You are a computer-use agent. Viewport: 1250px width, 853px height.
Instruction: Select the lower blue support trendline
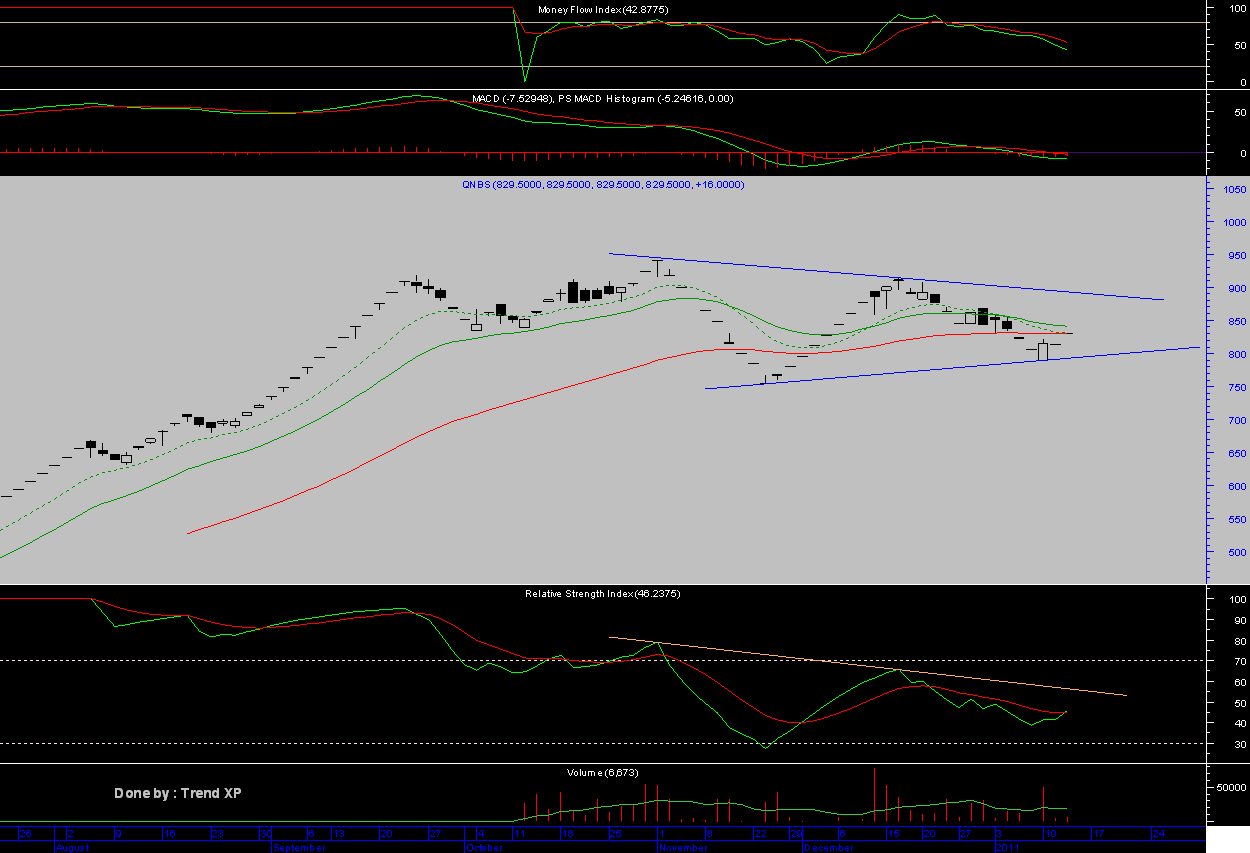pyautogui.click(x=952, y=368)
